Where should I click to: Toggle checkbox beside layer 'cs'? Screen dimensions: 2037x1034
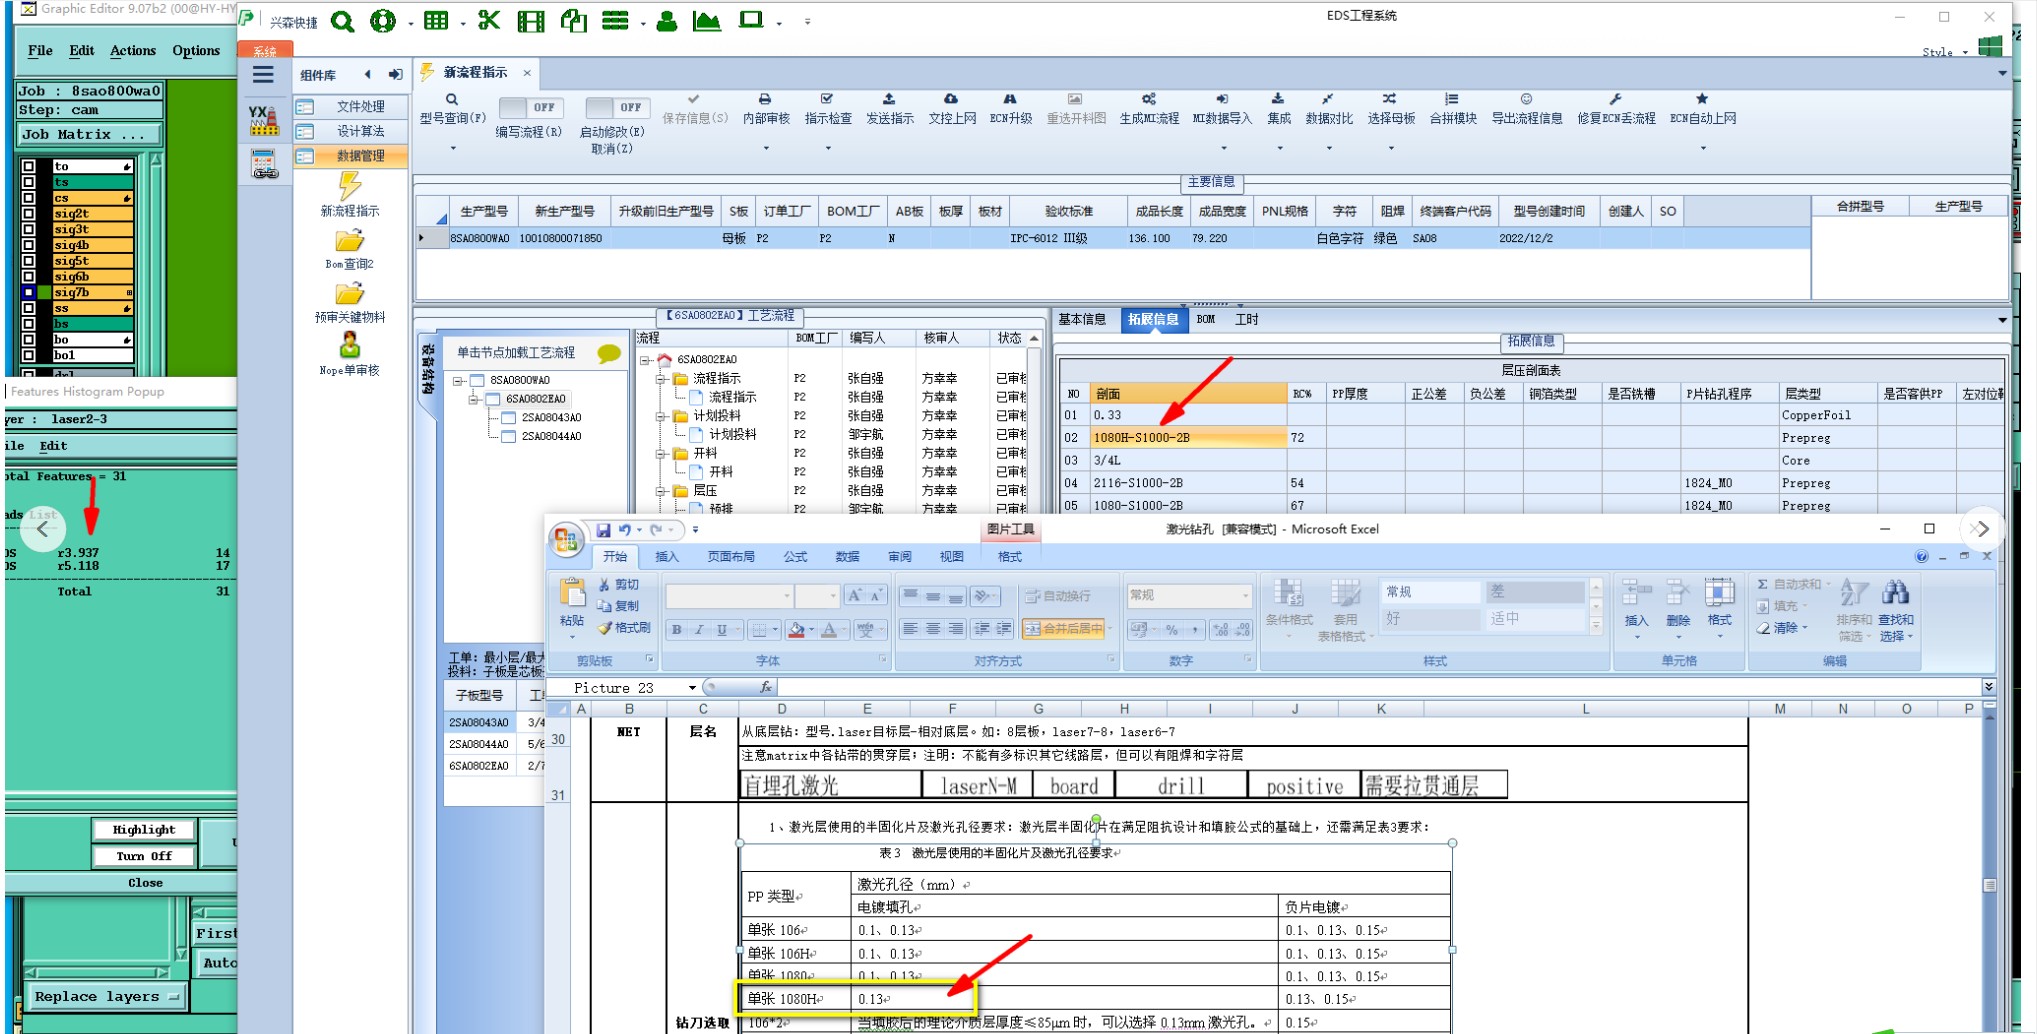tap(29, 198)
